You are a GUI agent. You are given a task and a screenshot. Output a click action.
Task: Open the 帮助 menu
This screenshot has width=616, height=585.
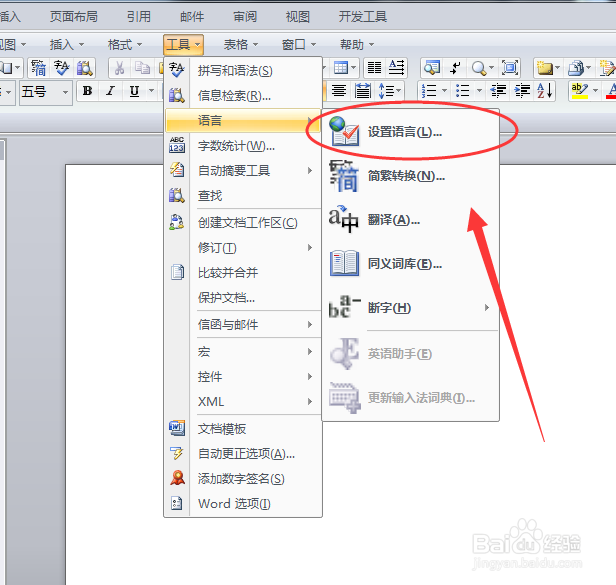[x=357, y=44]
